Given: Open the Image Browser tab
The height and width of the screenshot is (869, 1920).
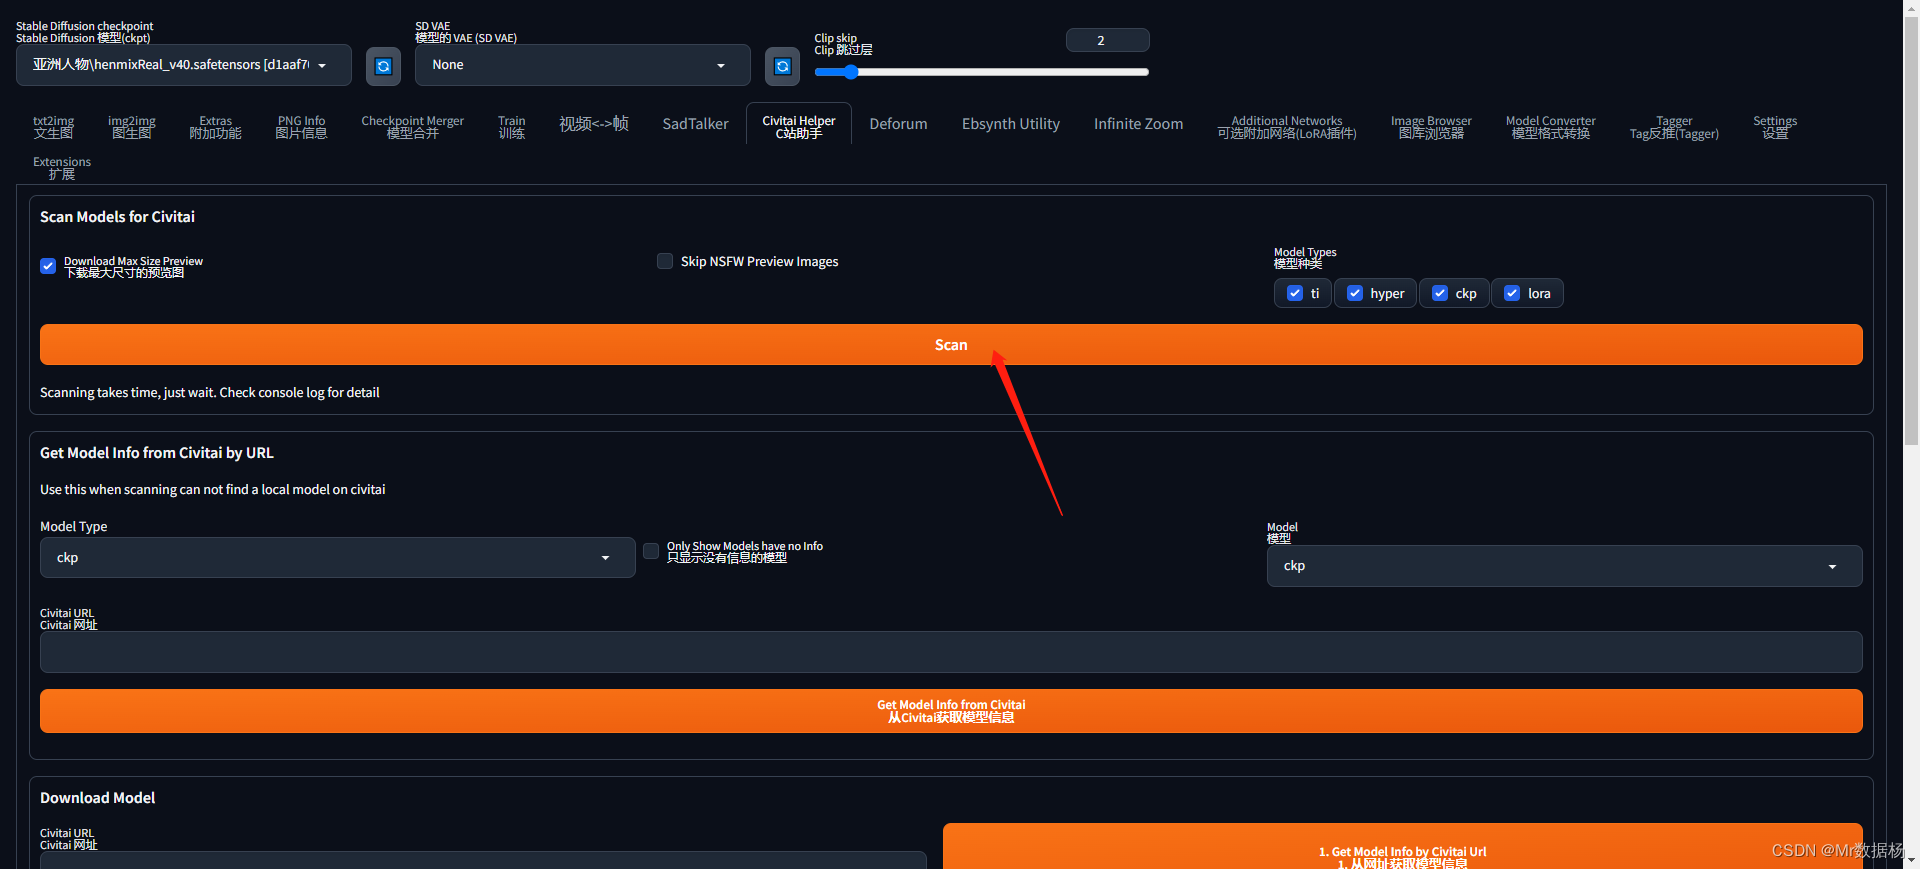Looking at the screenshot, I should click(x=1431, y=127).
